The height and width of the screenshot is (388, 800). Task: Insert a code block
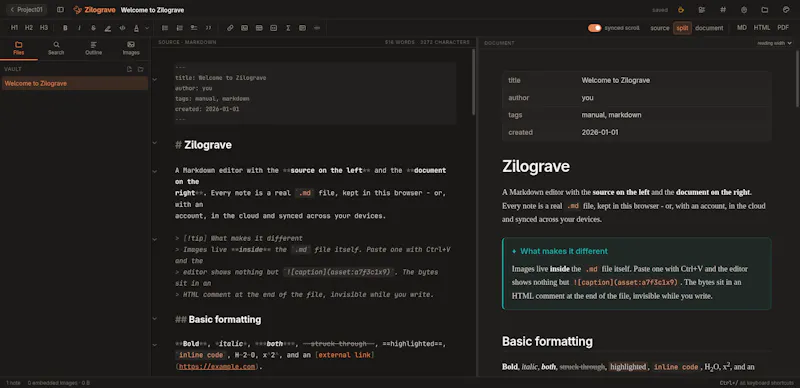click(x=273, y=28)
